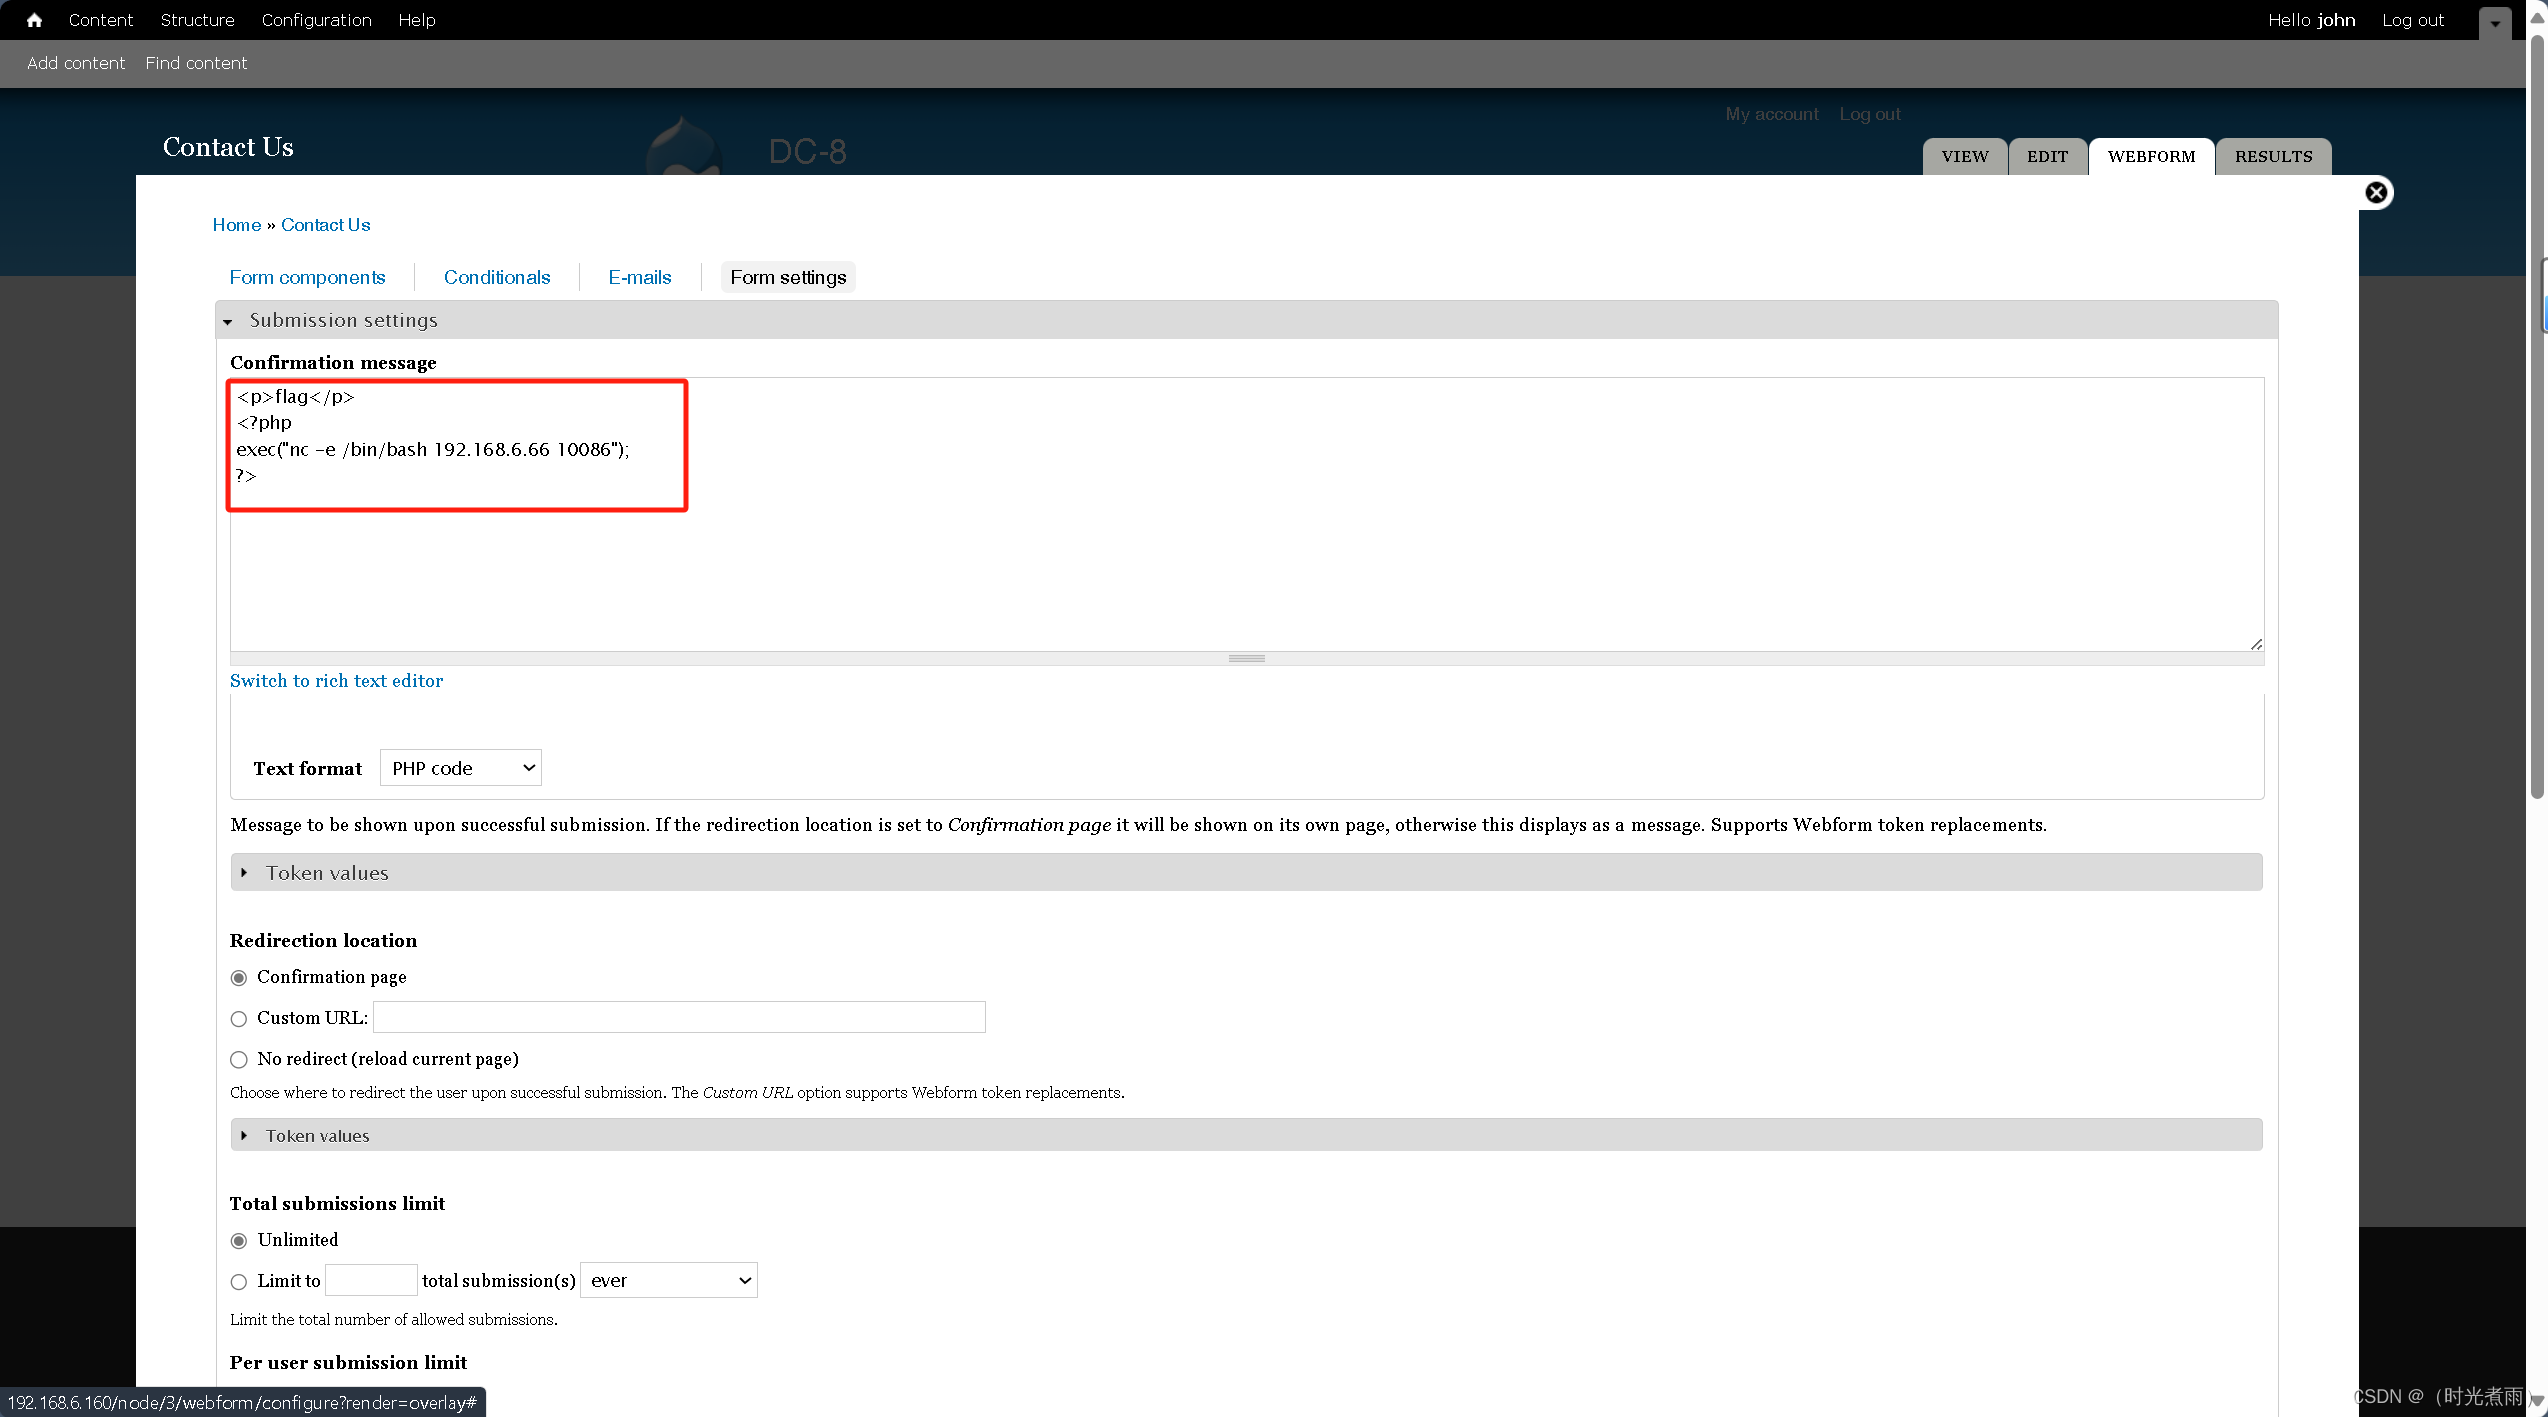The height and width of the screenshot is (1417, 2548).
Task: Choose No redirect (reload current page)
Action: tap(239, 1060)
